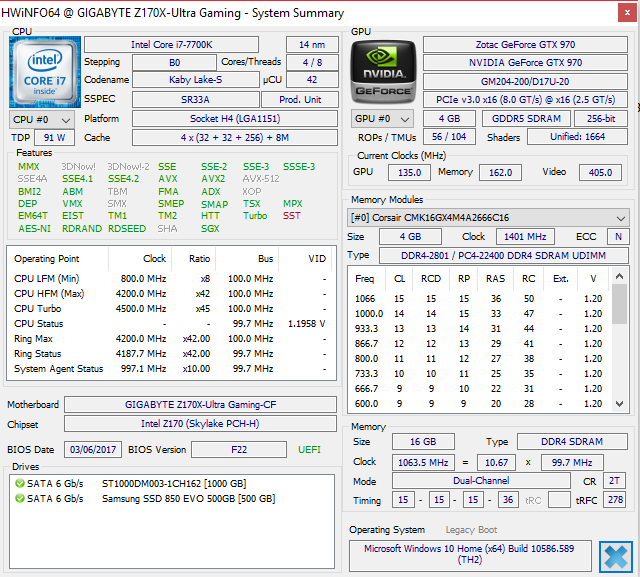Click the 1066 frequency row in timings table
Viewport: 640px width, 577px height.
pos(480,299)
